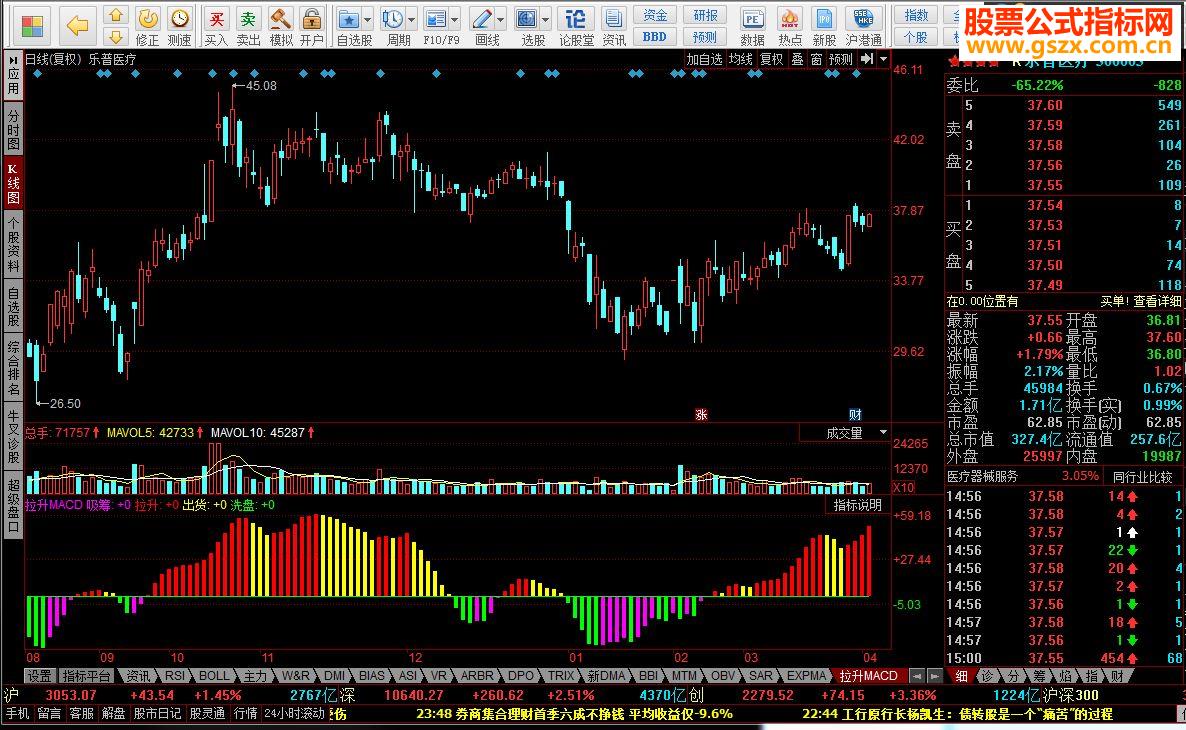Screen dimensions: 1186x730
Task: Open the 指标平台 tab
Action: (x=86, y=676)
